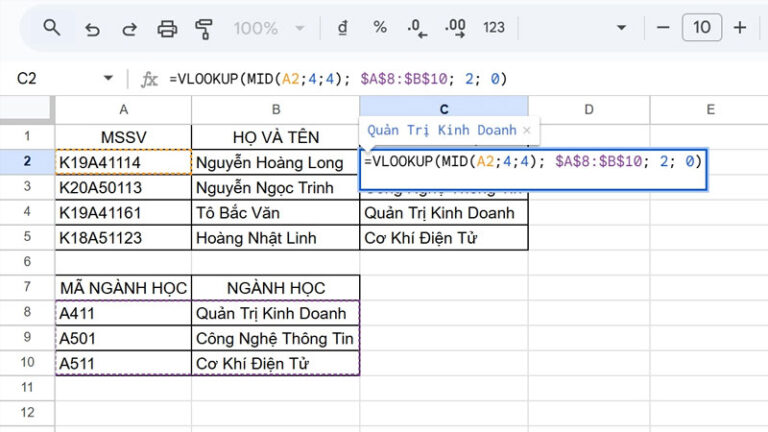Select cell A411

(123, 313)
